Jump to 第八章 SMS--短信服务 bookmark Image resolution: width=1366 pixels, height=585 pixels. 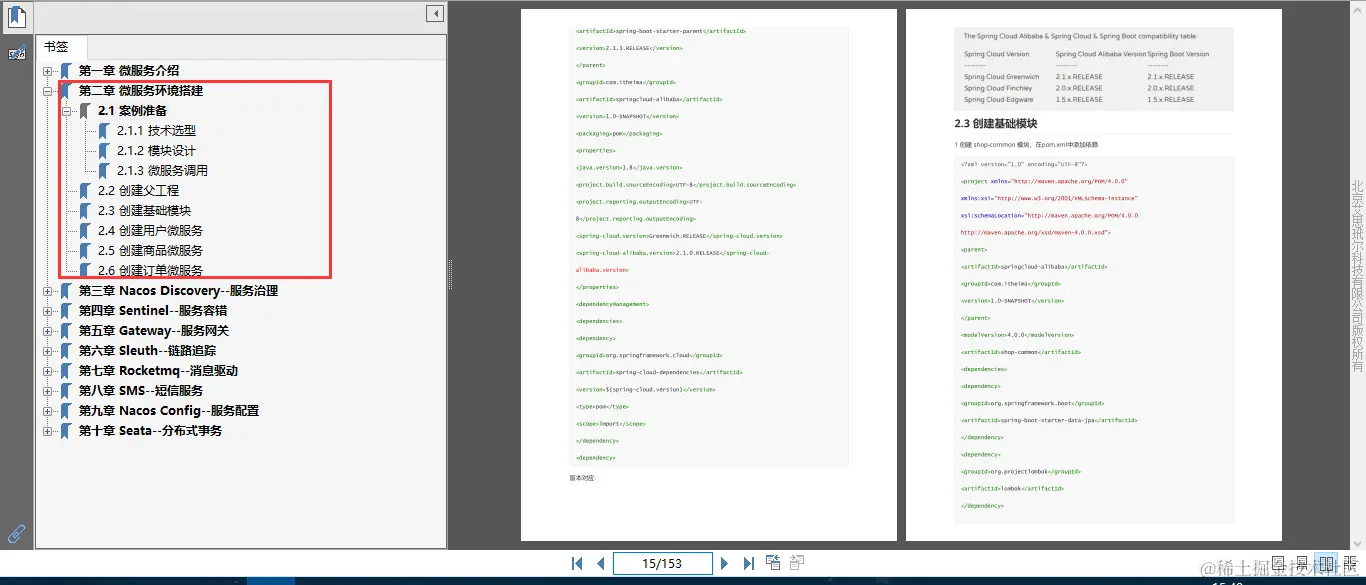click(141, 391)
